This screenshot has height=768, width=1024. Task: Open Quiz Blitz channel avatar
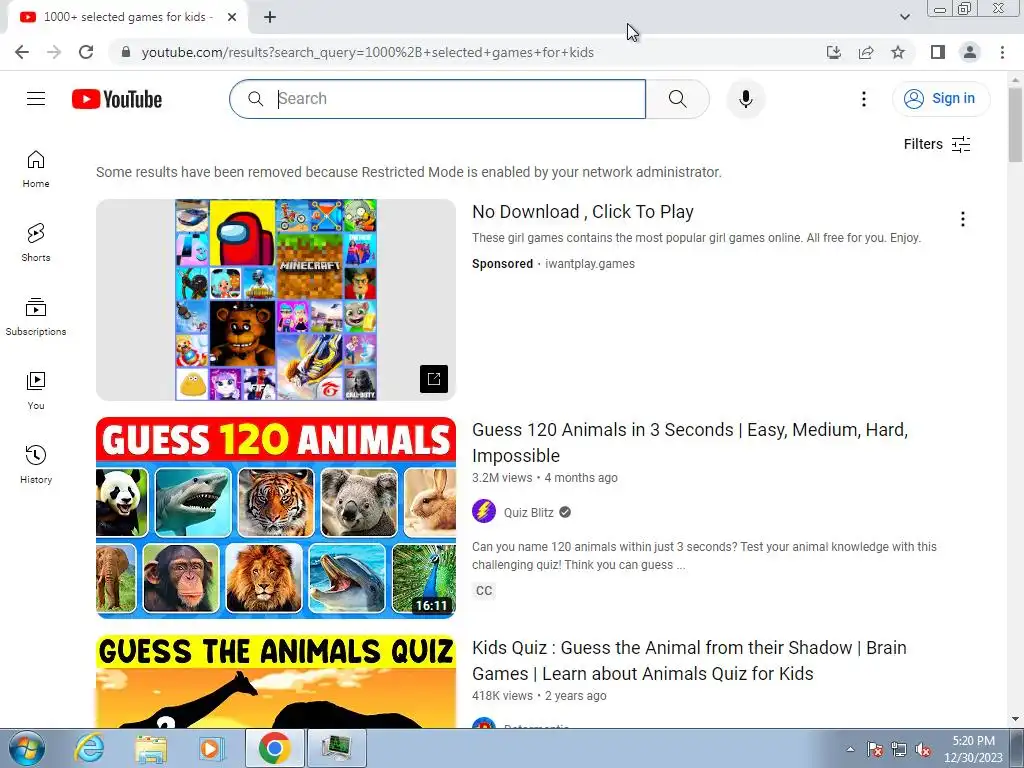tap(484, 511)
